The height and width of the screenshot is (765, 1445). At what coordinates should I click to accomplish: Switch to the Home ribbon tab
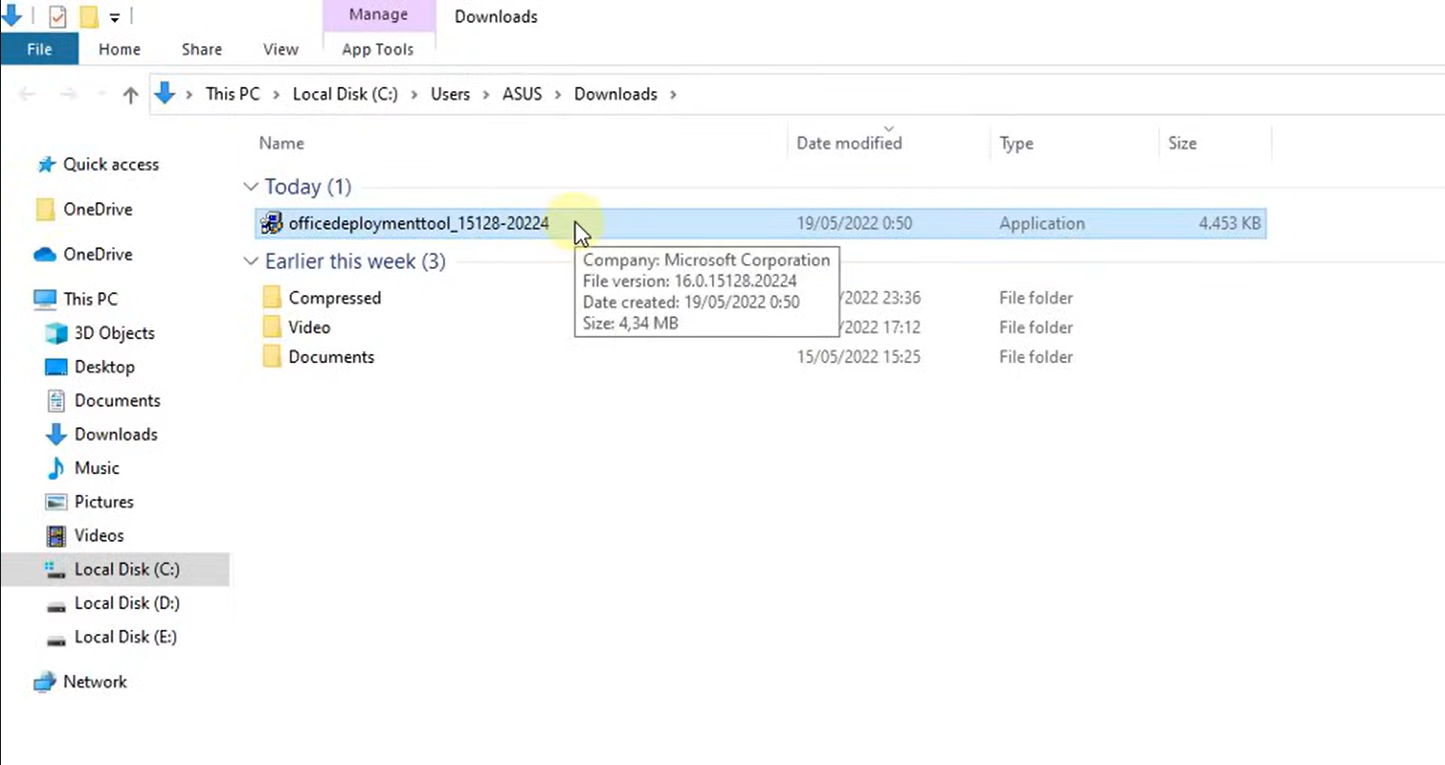pos(119,49)
